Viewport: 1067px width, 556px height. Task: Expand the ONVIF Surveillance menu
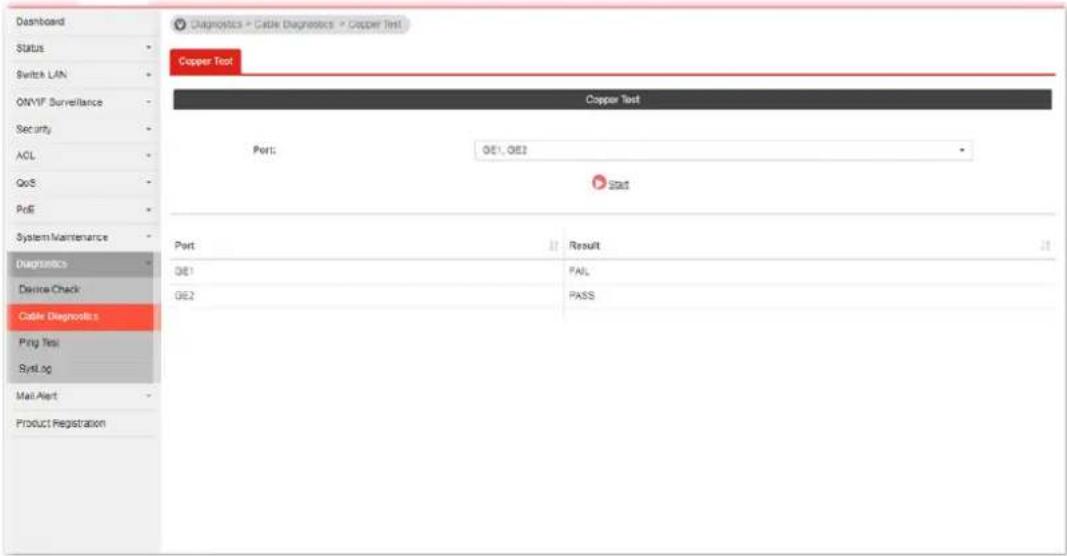(x=82, y=102)
